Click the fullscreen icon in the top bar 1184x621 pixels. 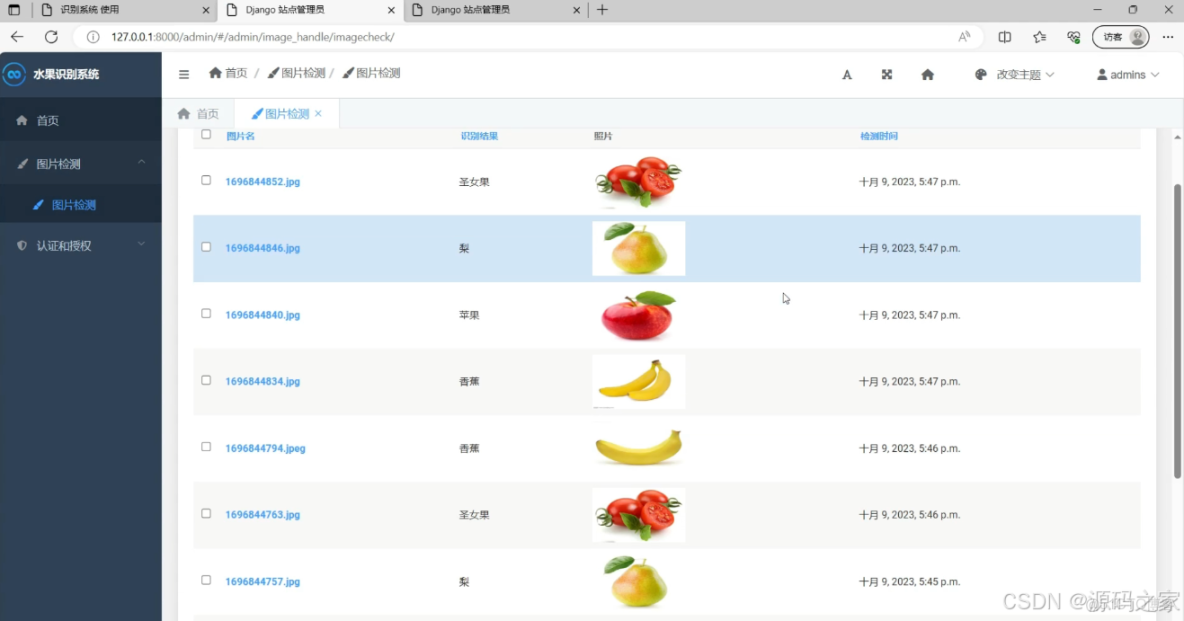[887, 74]
